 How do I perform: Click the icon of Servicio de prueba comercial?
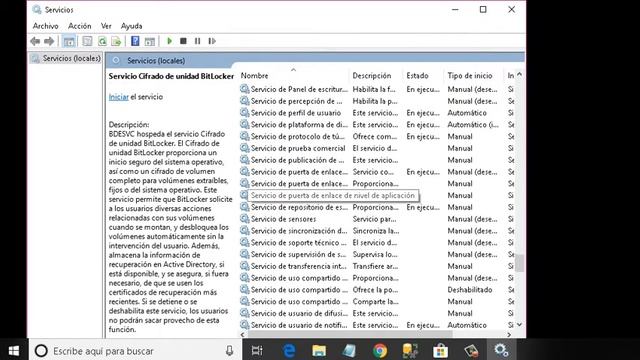[x=244, y=148]
